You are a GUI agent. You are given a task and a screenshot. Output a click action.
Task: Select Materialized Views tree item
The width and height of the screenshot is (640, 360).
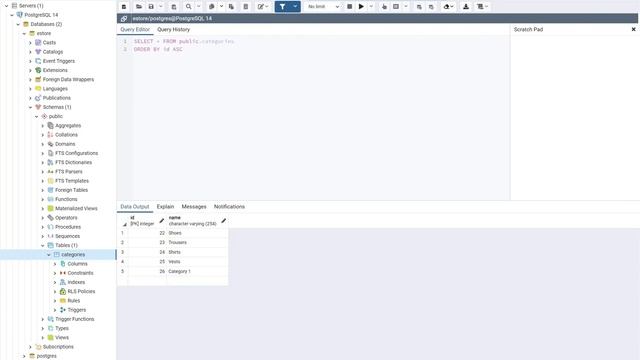[76, 209]
